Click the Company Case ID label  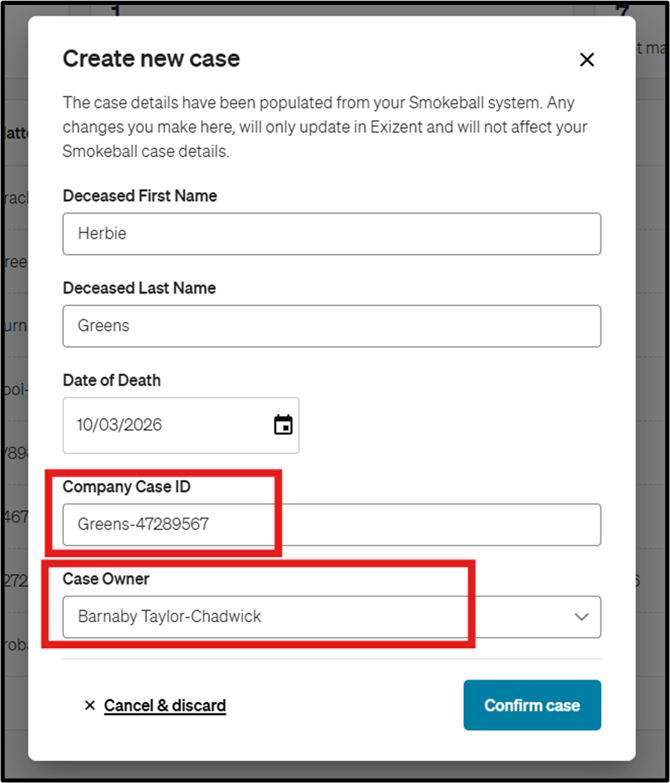pos(125,487)
